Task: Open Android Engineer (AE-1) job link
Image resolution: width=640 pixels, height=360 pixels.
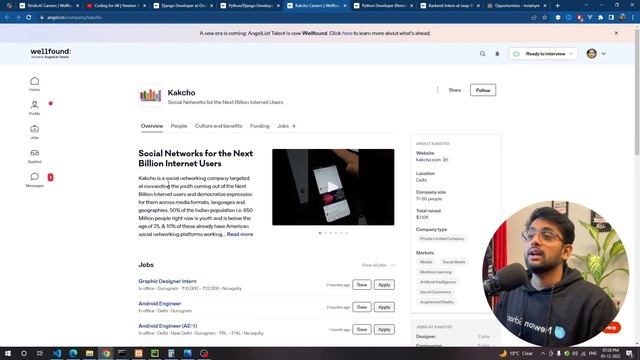Action: pos(168,326)
